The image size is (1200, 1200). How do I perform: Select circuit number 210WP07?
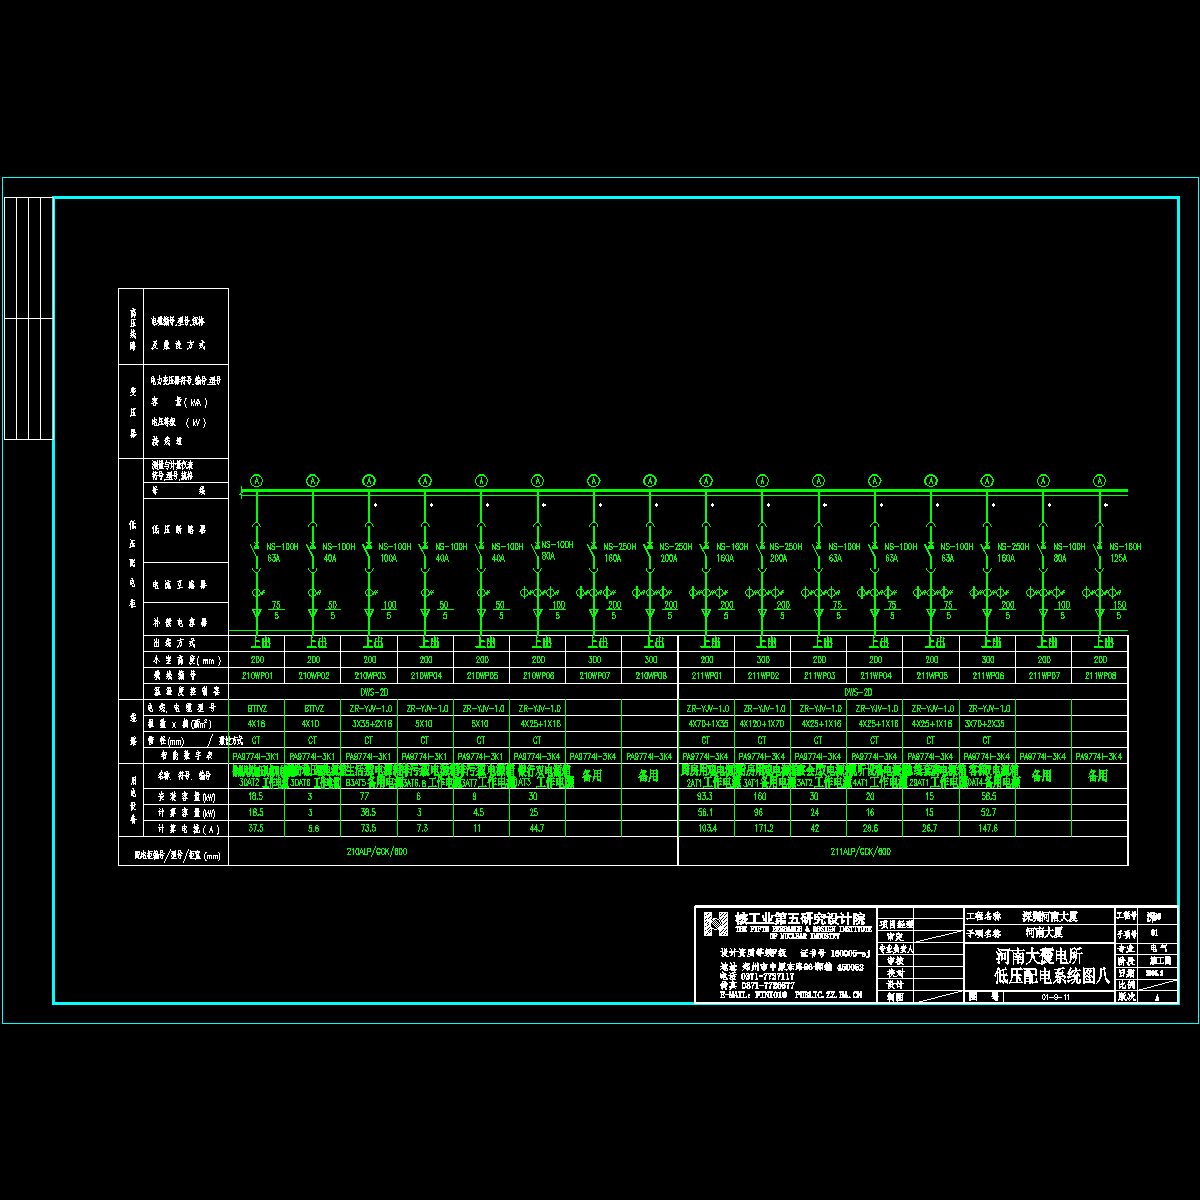pyautogui.click(x=594, y=676)
